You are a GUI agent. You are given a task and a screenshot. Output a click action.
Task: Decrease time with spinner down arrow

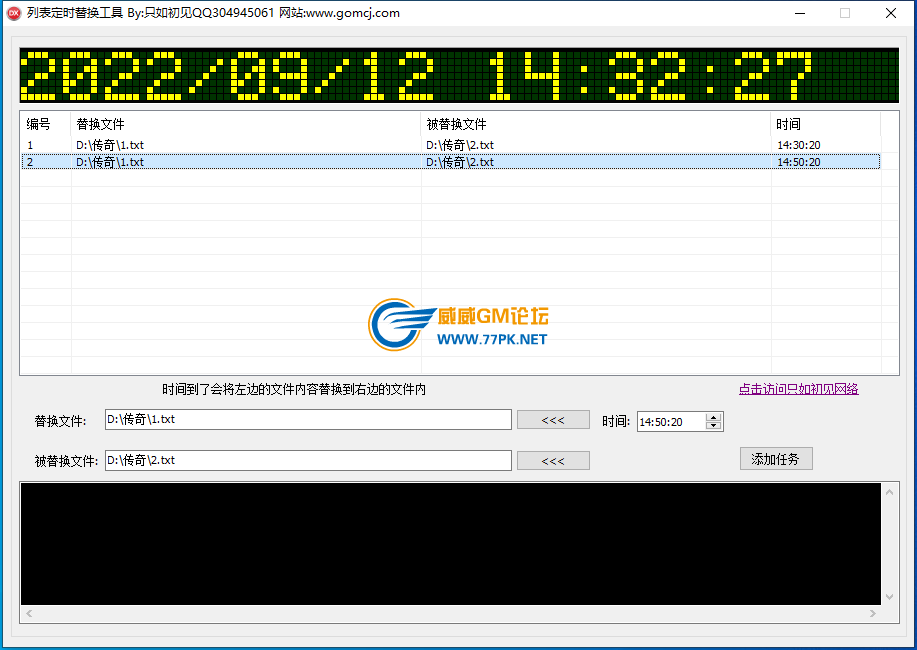click(x=713, y=426)
